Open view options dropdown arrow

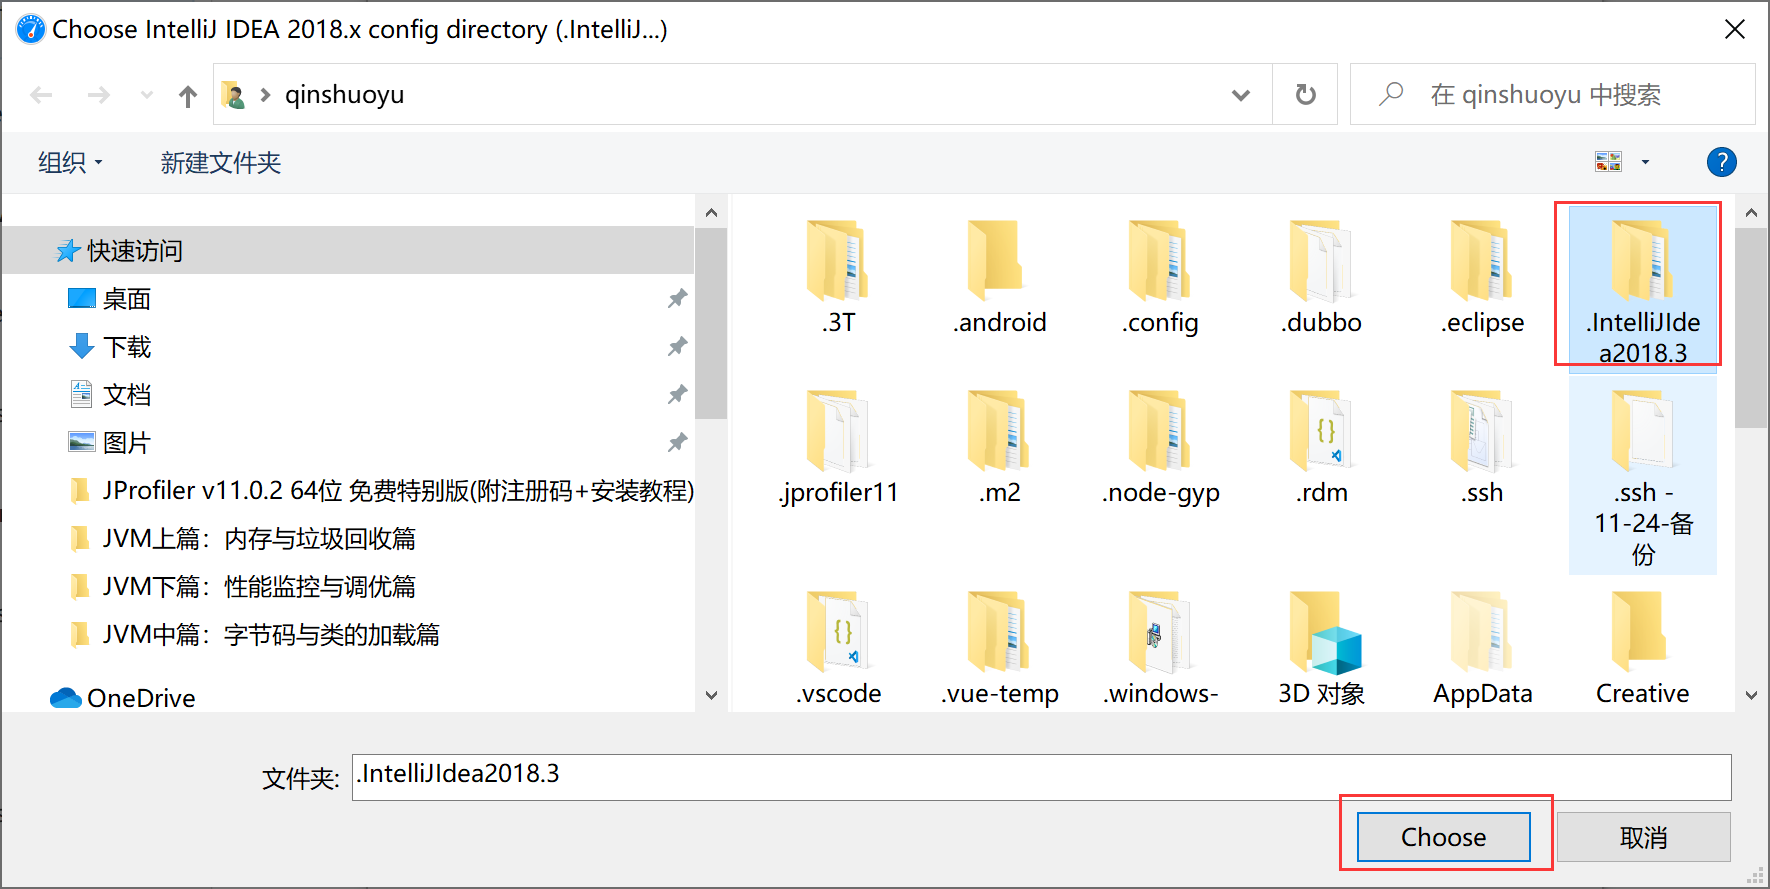pos(1645,162)
